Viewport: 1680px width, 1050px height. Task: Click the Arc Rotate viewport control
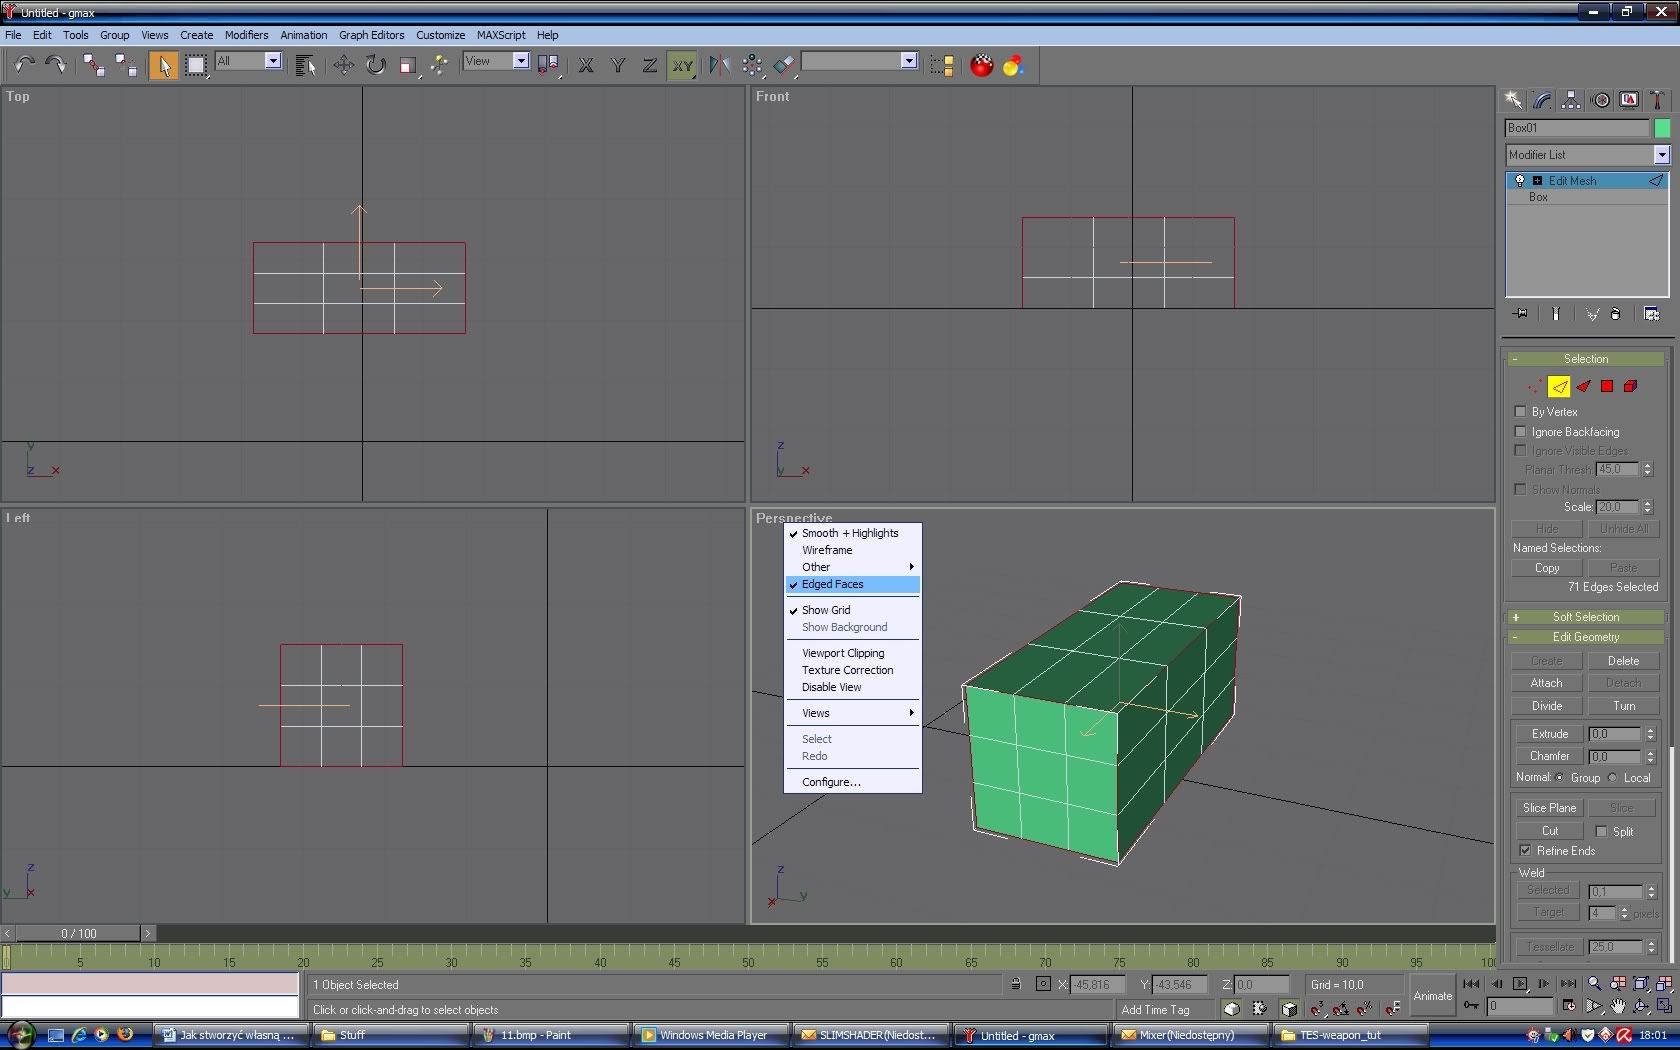pos(1641,1006)
